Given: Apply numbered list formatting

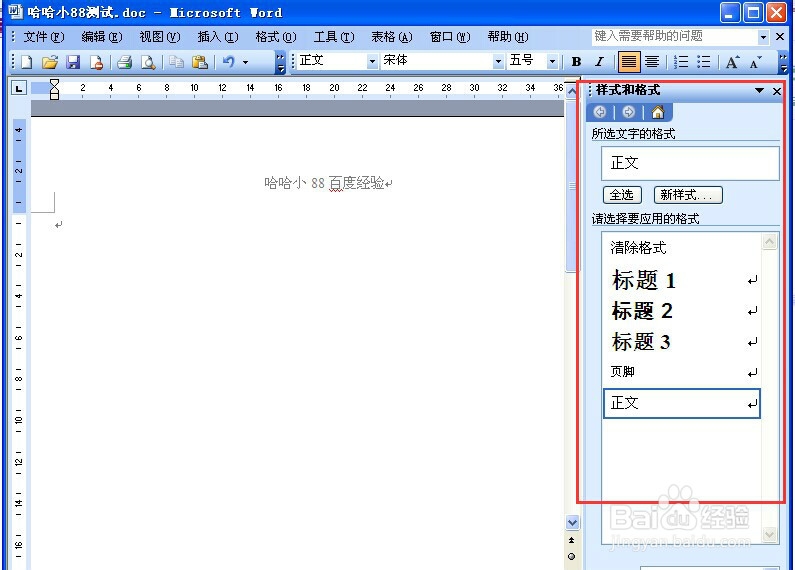Looking at the screenshot, I should pyautogui.click(x=681, y=62).
